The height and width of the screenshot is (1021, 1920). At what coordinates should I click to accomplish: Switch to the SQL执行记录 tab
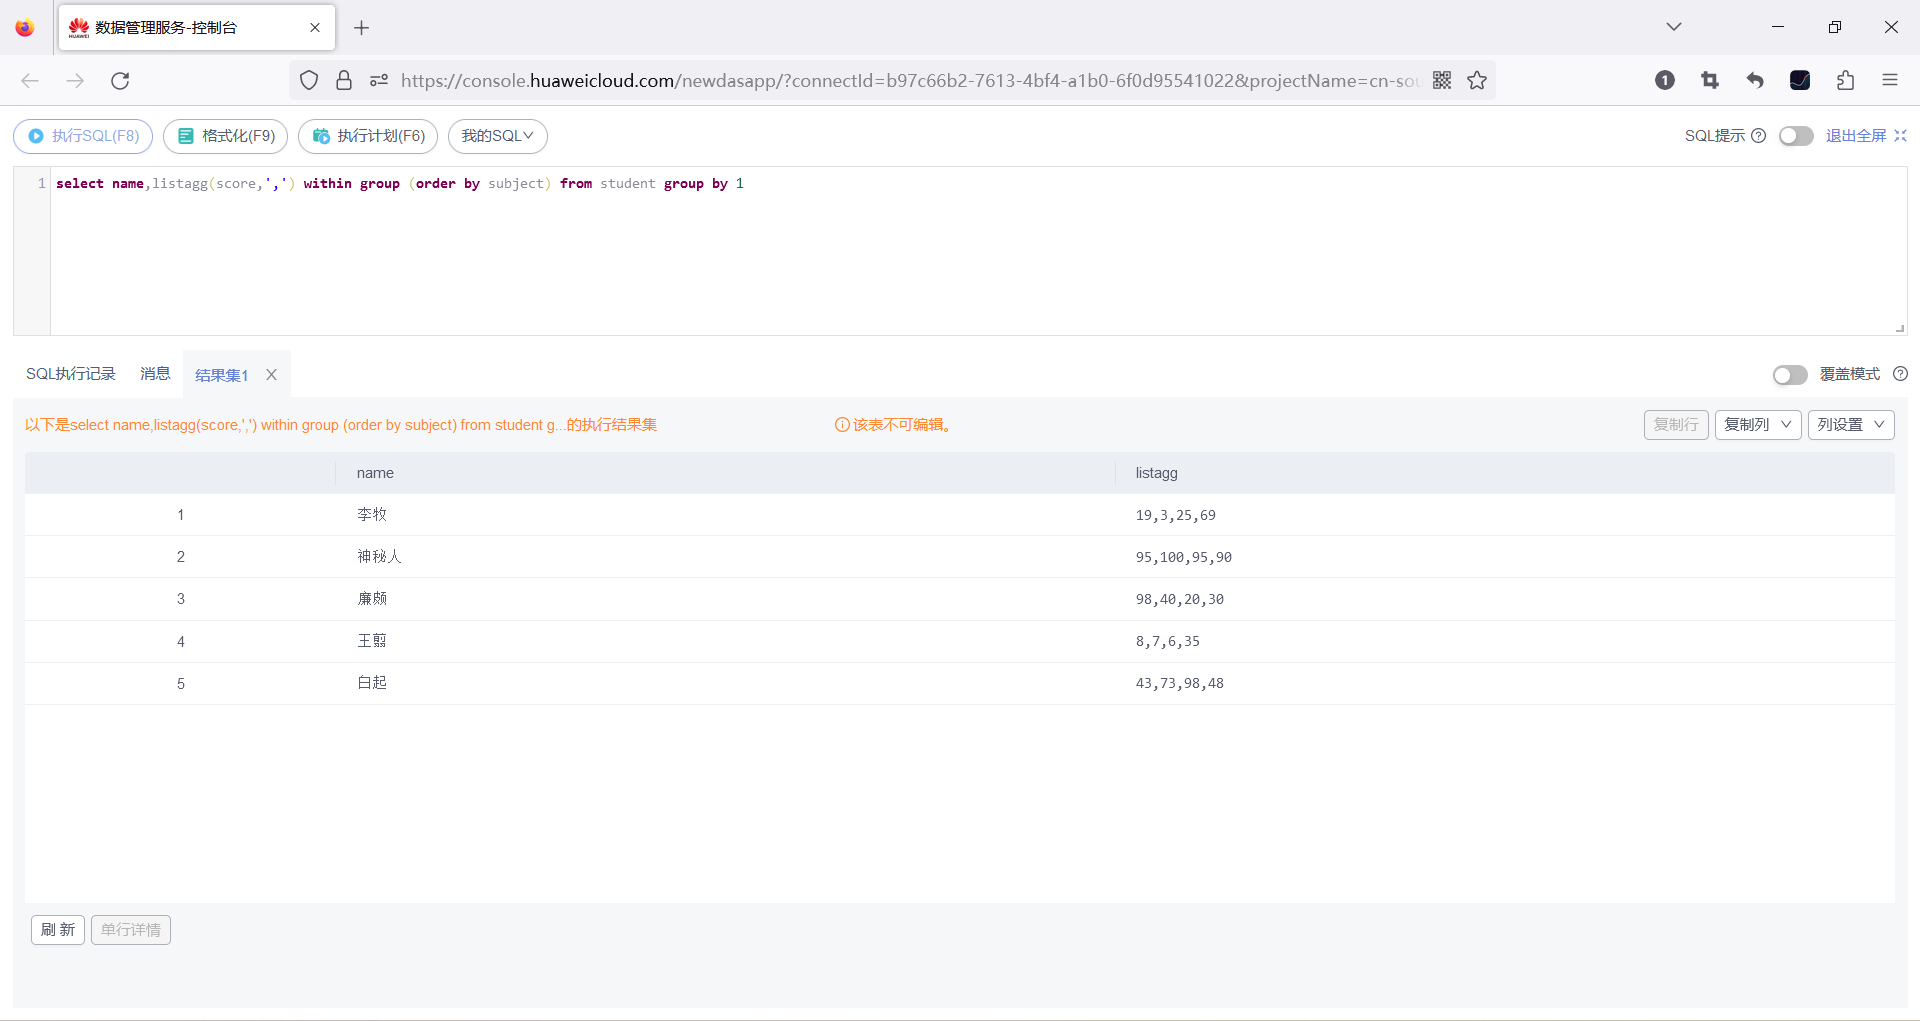click(x=71, y=374)
